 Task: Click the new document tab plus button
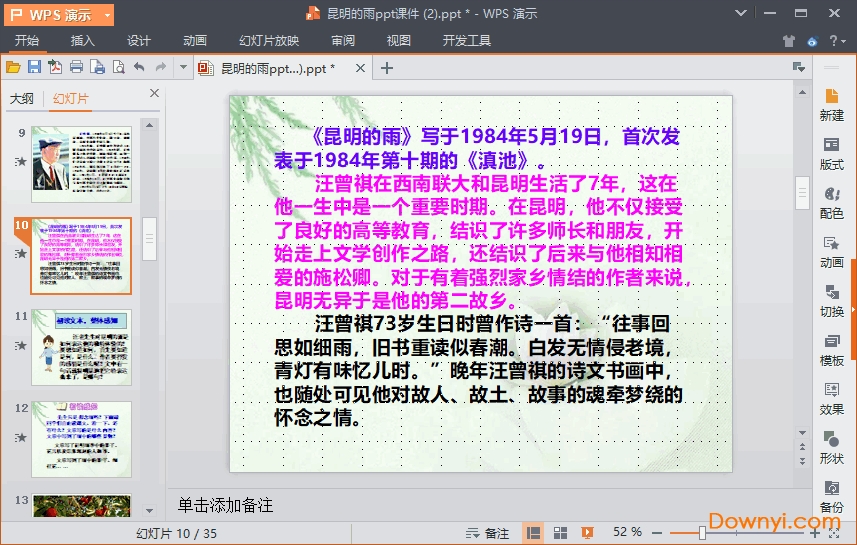pos(387,68)
